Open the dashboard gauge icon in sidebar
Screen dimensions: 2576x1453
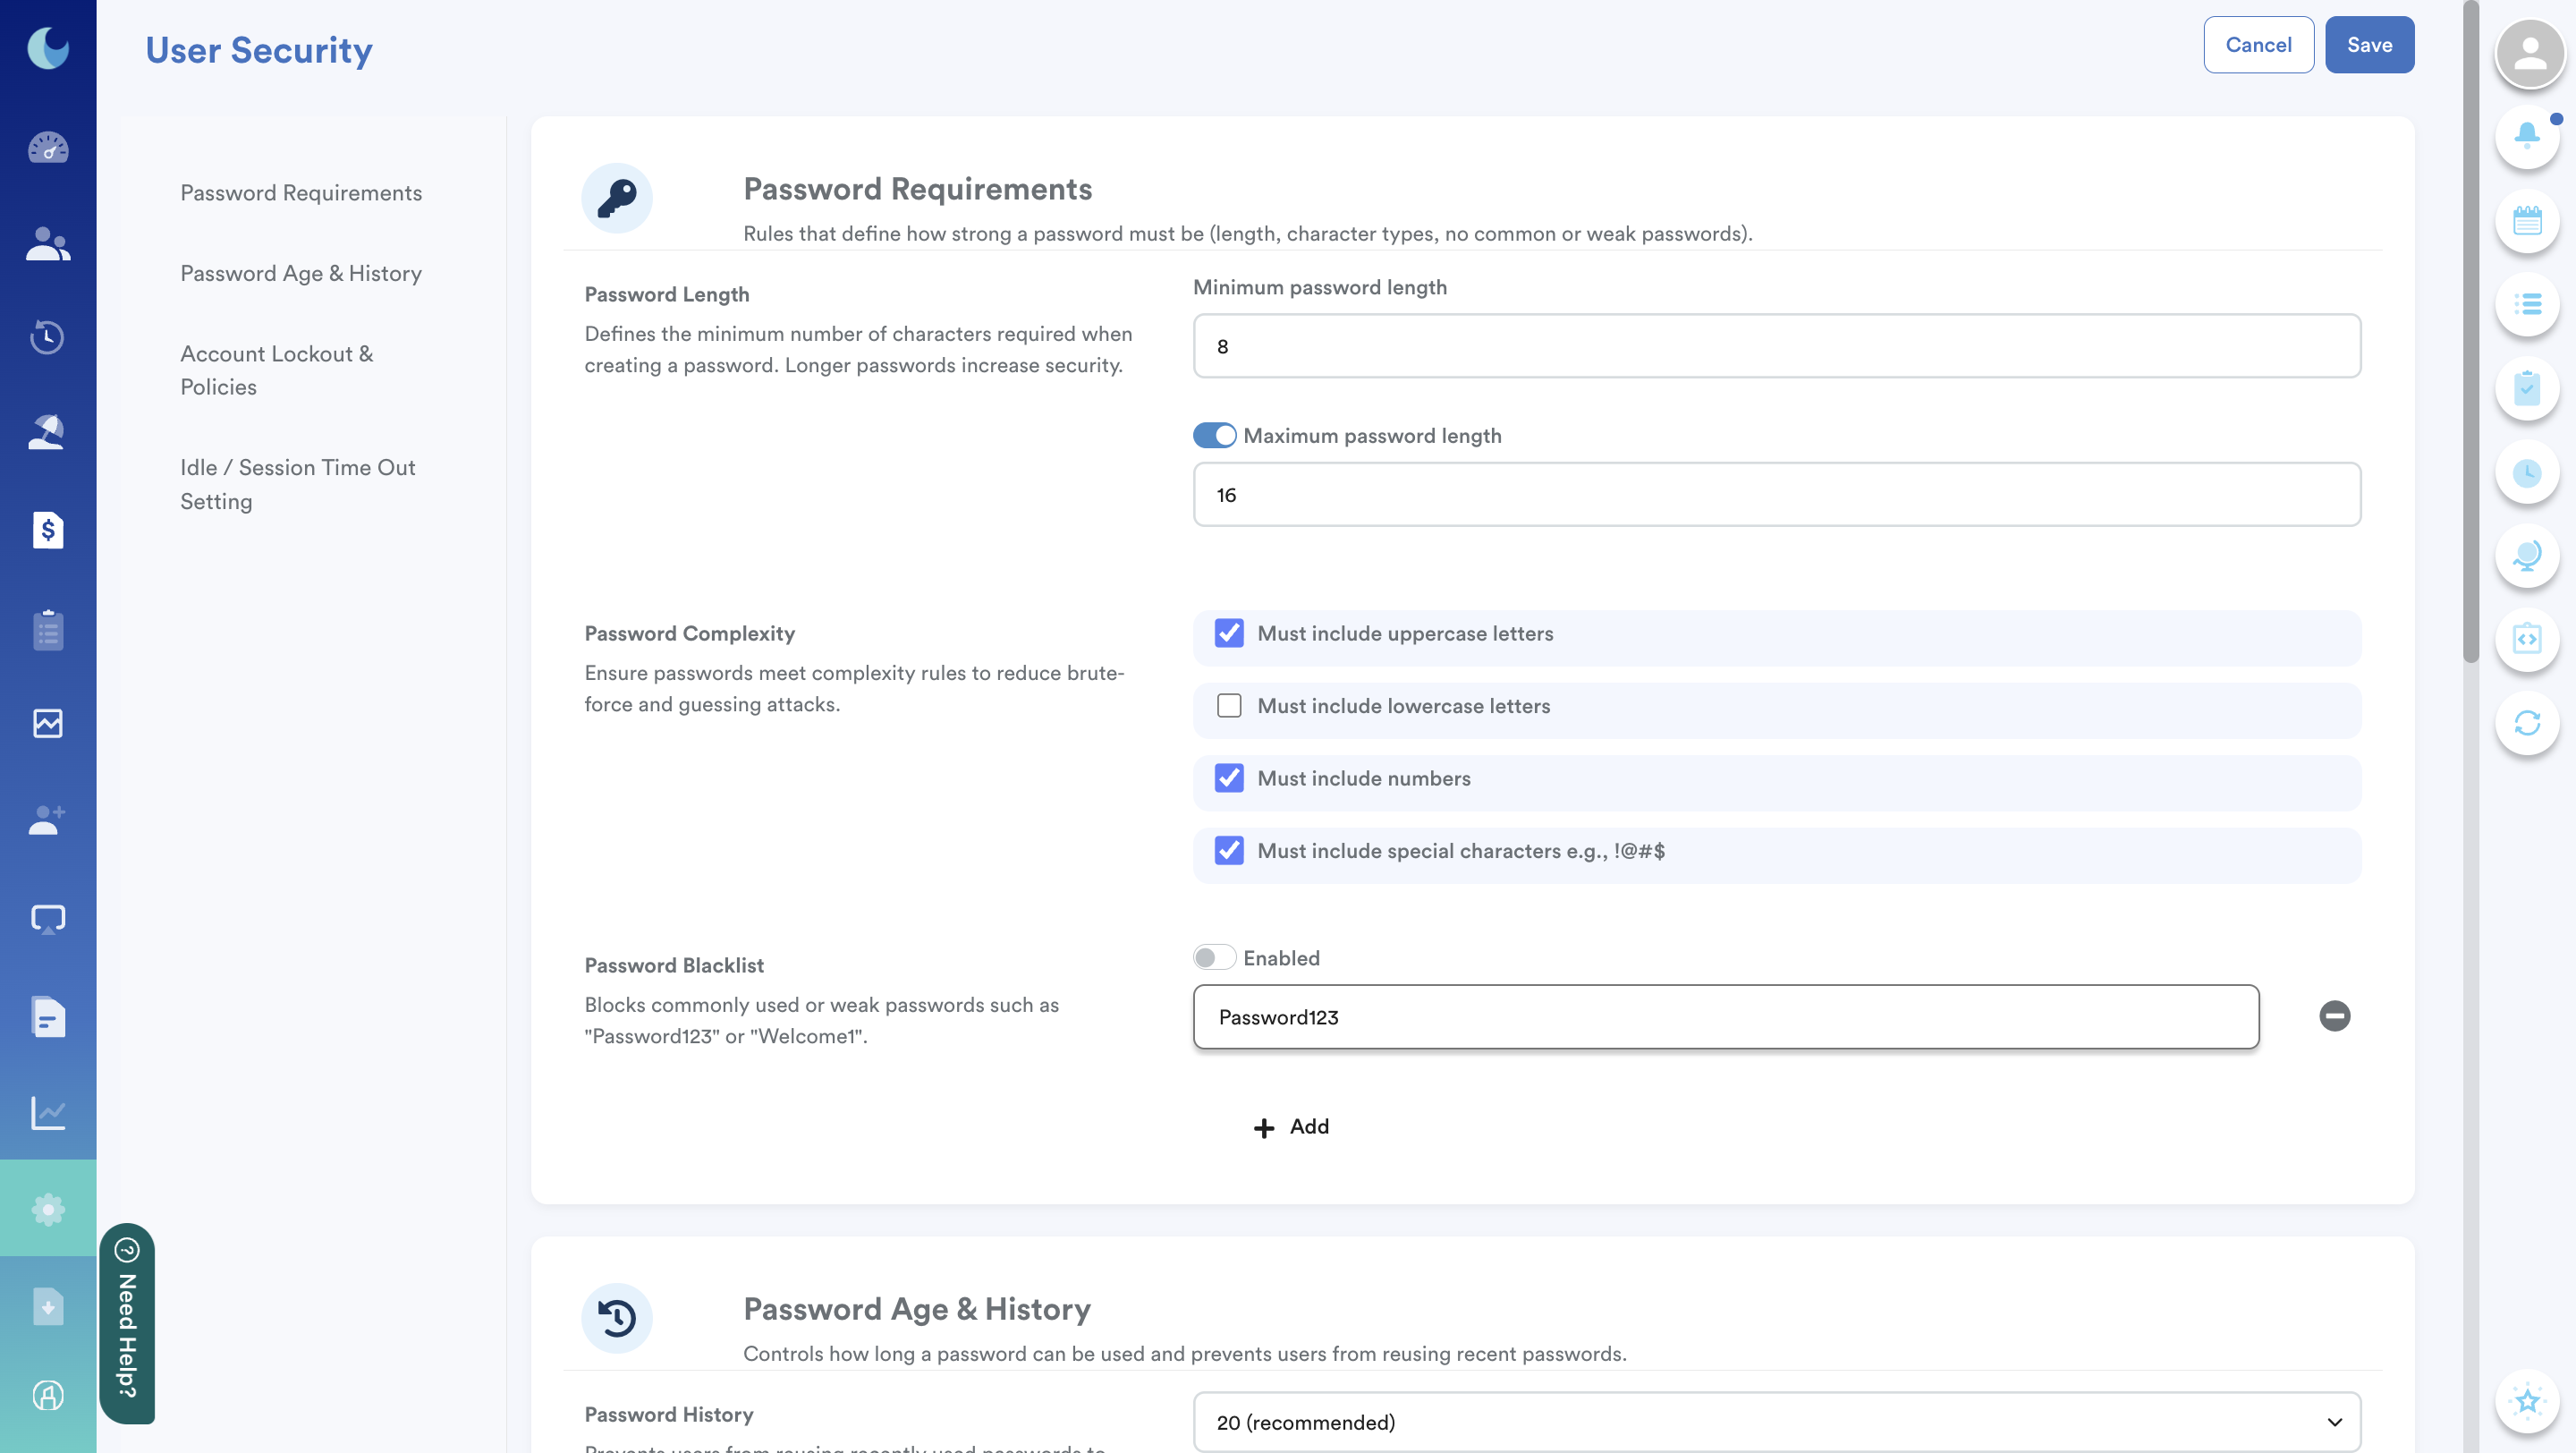tap(48, 148)
